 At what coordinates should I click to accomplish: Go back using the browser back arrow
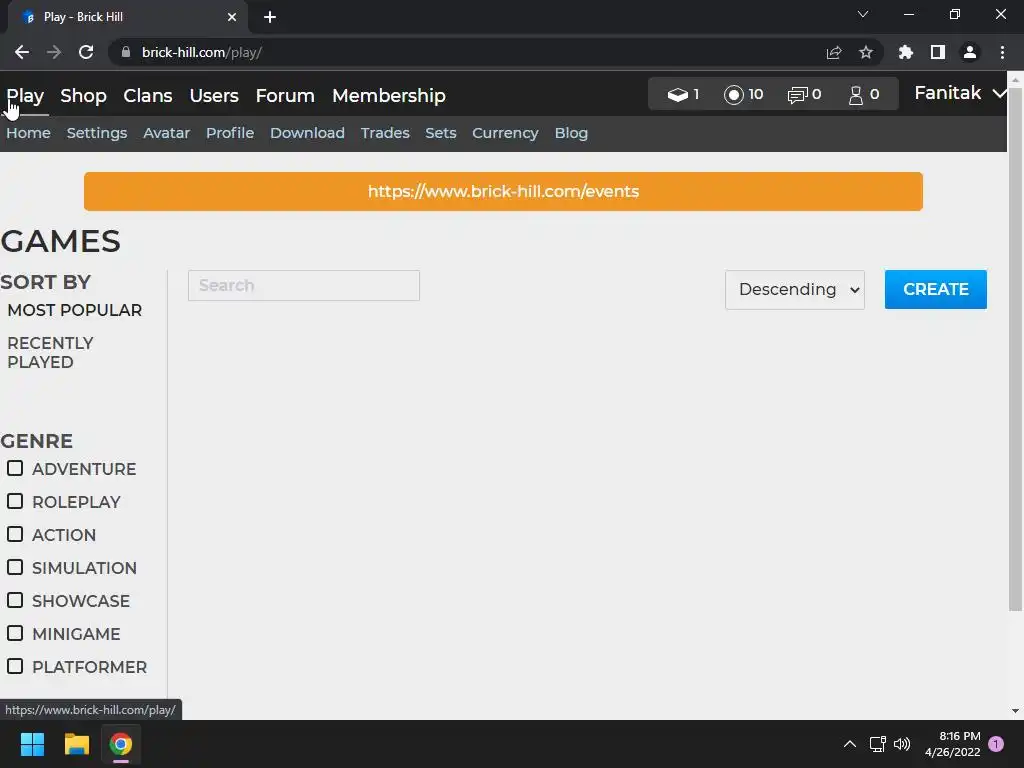click(22, 52)
